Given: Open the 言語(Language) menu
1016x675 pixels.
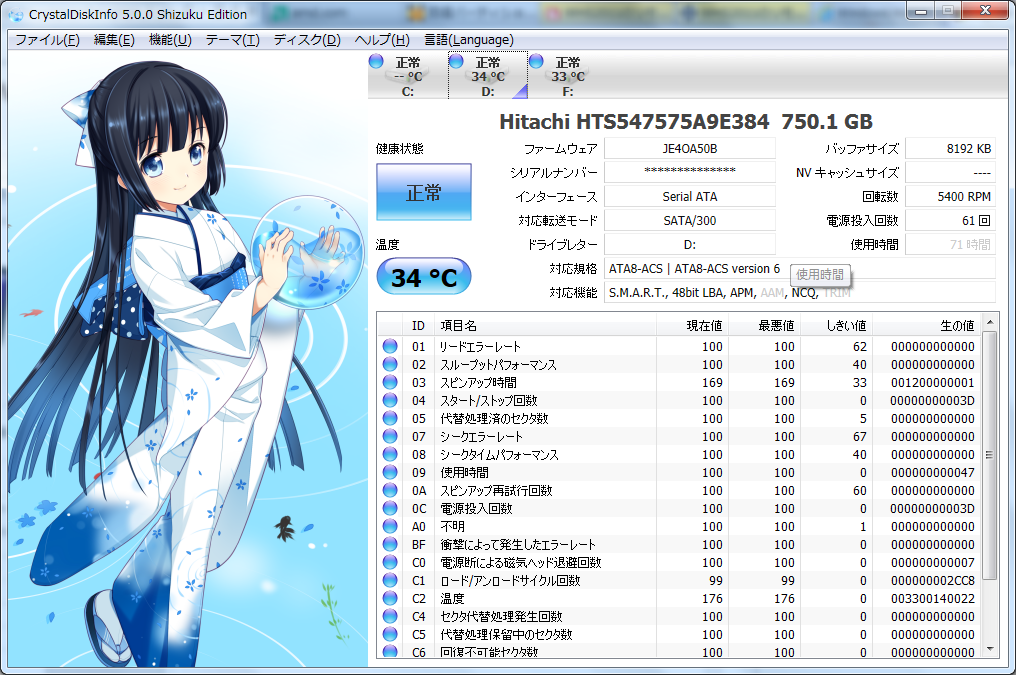Looking at the screenshot, I should [x=468, y=40].
